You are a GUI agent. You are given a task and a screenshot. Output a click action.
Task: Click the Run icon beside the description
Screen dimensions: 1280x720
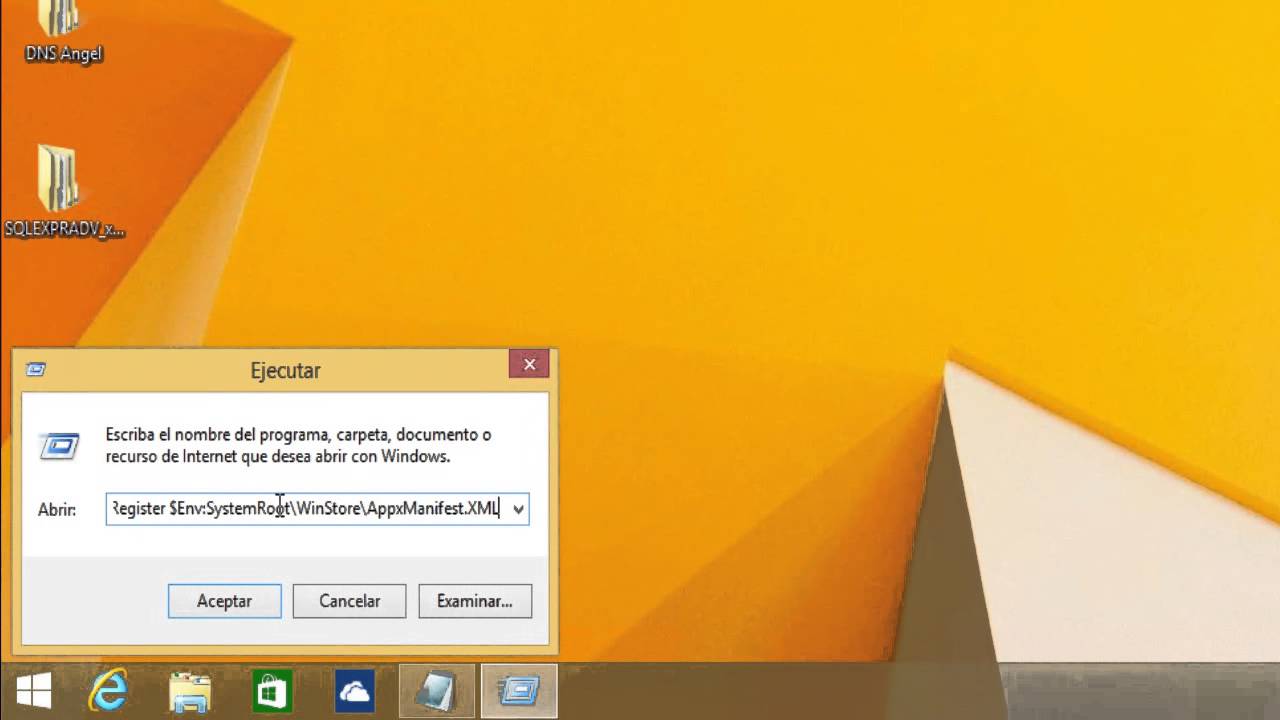pos(59,446)
